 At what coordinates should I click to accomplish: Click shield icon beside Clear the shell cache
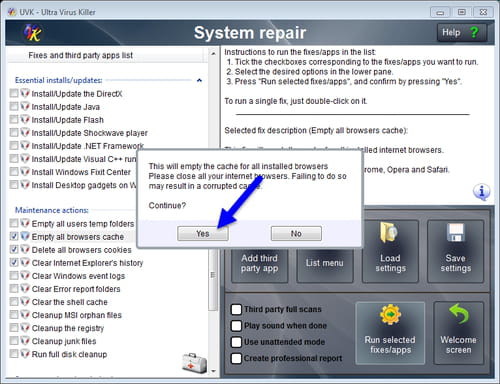25,302
